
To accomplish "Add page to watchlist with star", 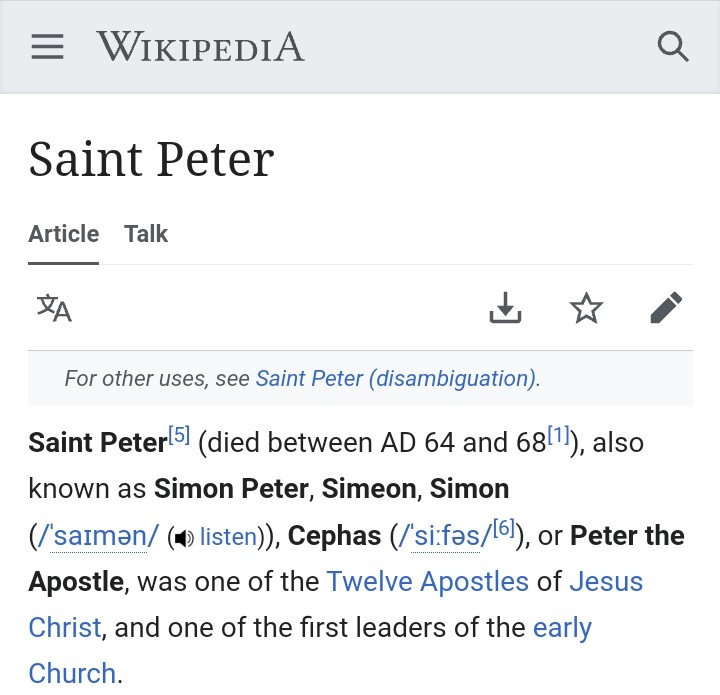I will click(586, 308).
